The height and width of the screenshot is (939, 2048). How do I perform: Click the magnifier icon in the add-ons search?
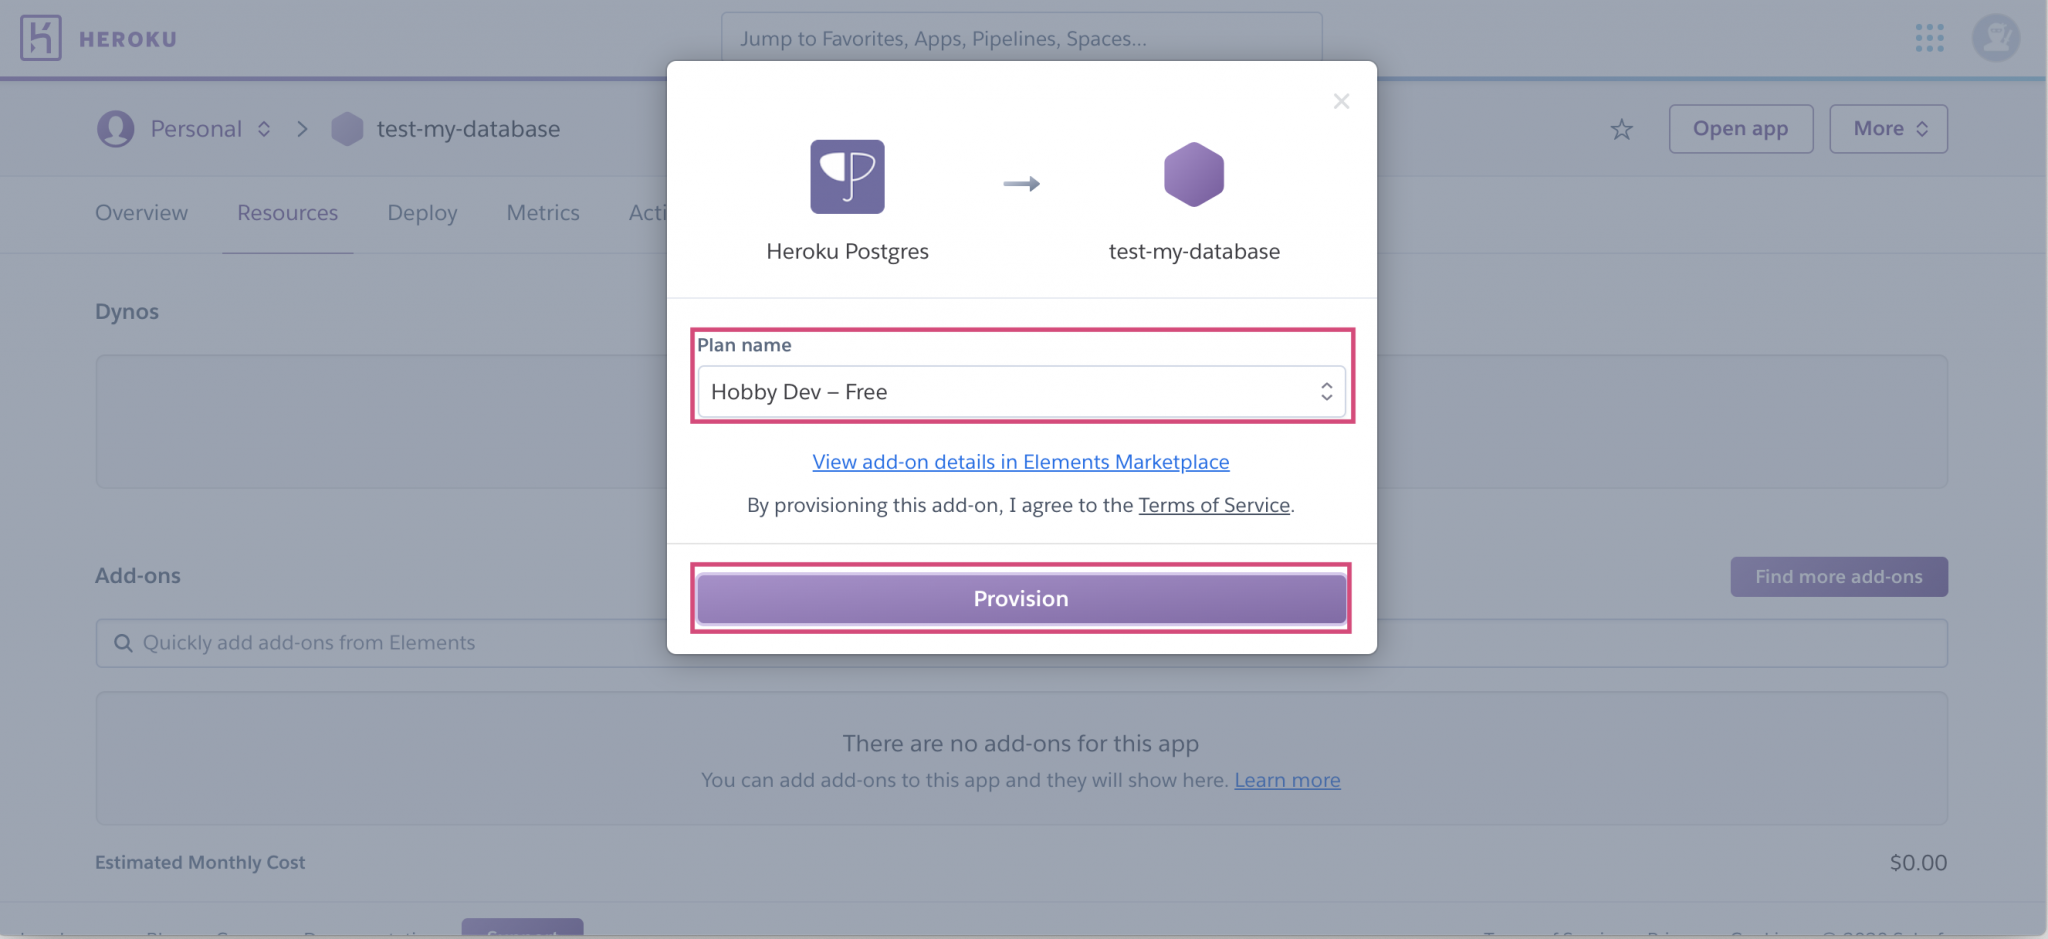click(123, 643)
